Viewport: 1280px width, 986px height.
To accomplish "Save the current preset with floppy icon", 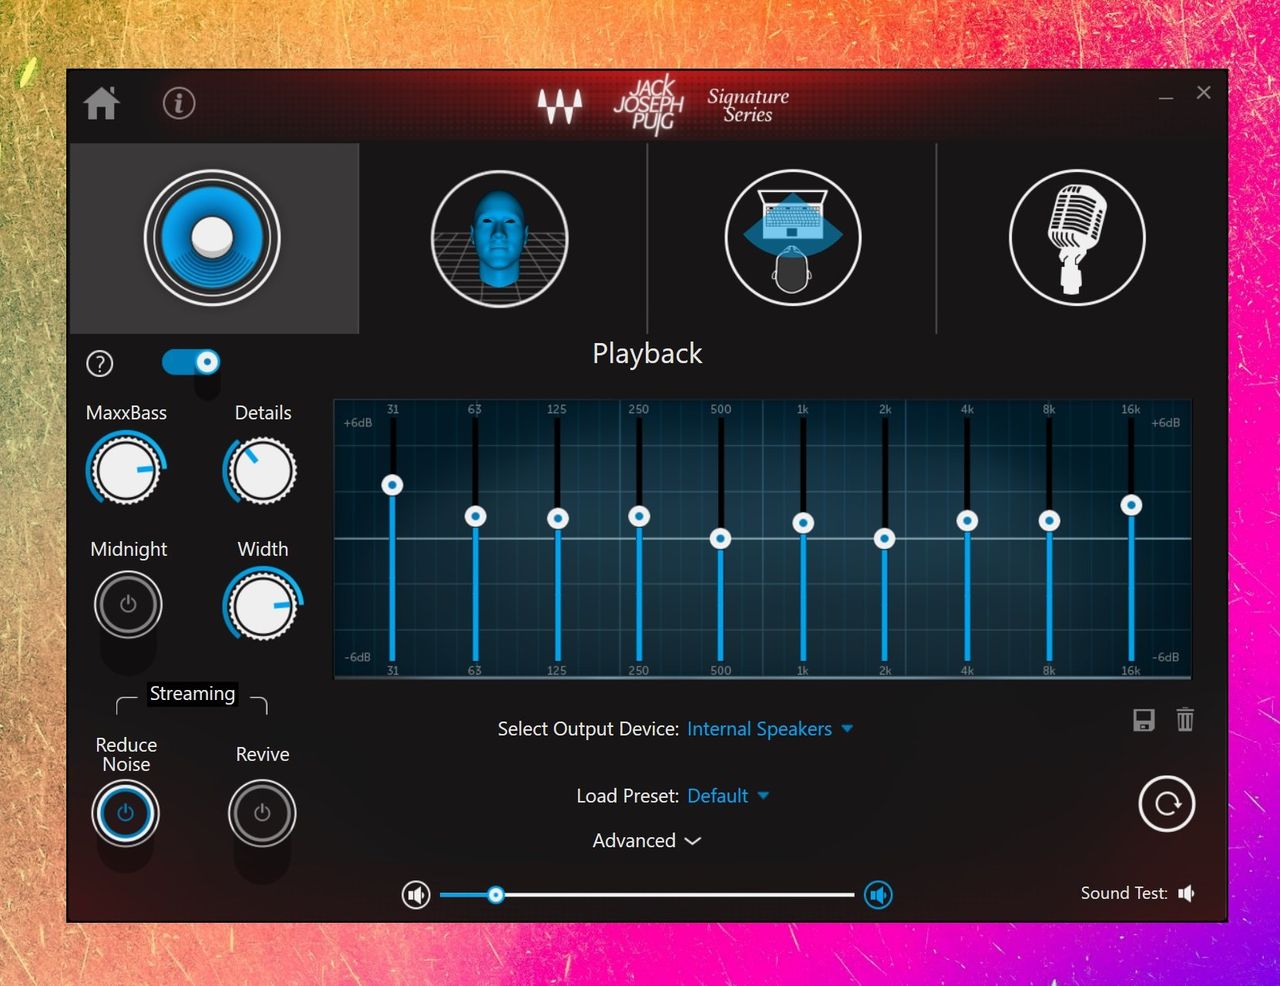I will [x=1144, y=720].
